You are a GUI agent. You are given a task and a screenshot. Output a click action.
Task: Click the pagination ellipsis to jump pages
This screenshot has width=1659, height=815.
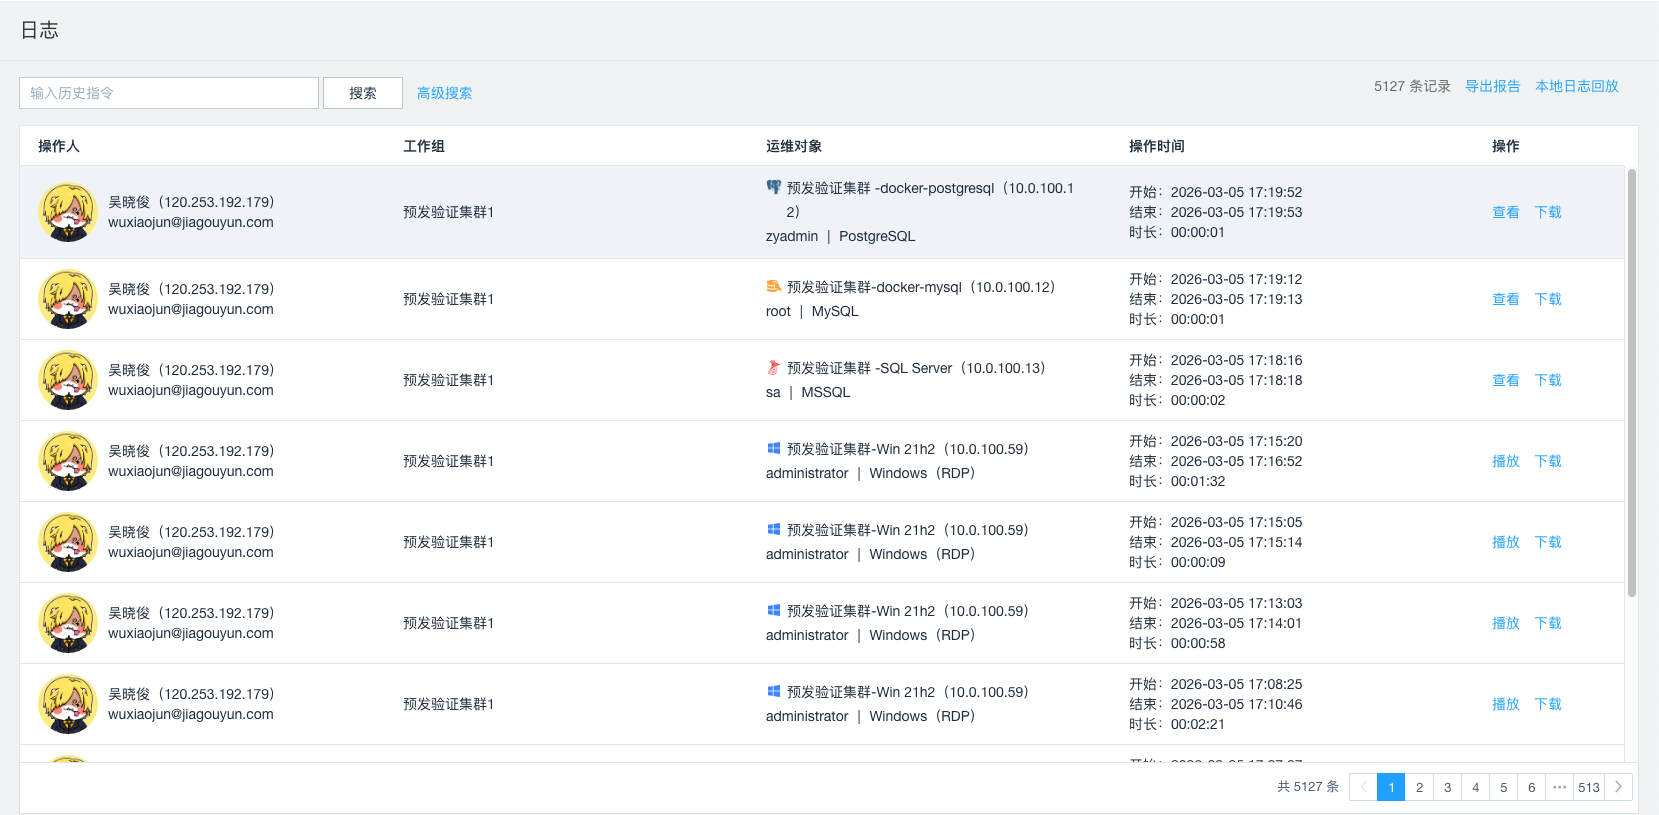(1559, 787)
